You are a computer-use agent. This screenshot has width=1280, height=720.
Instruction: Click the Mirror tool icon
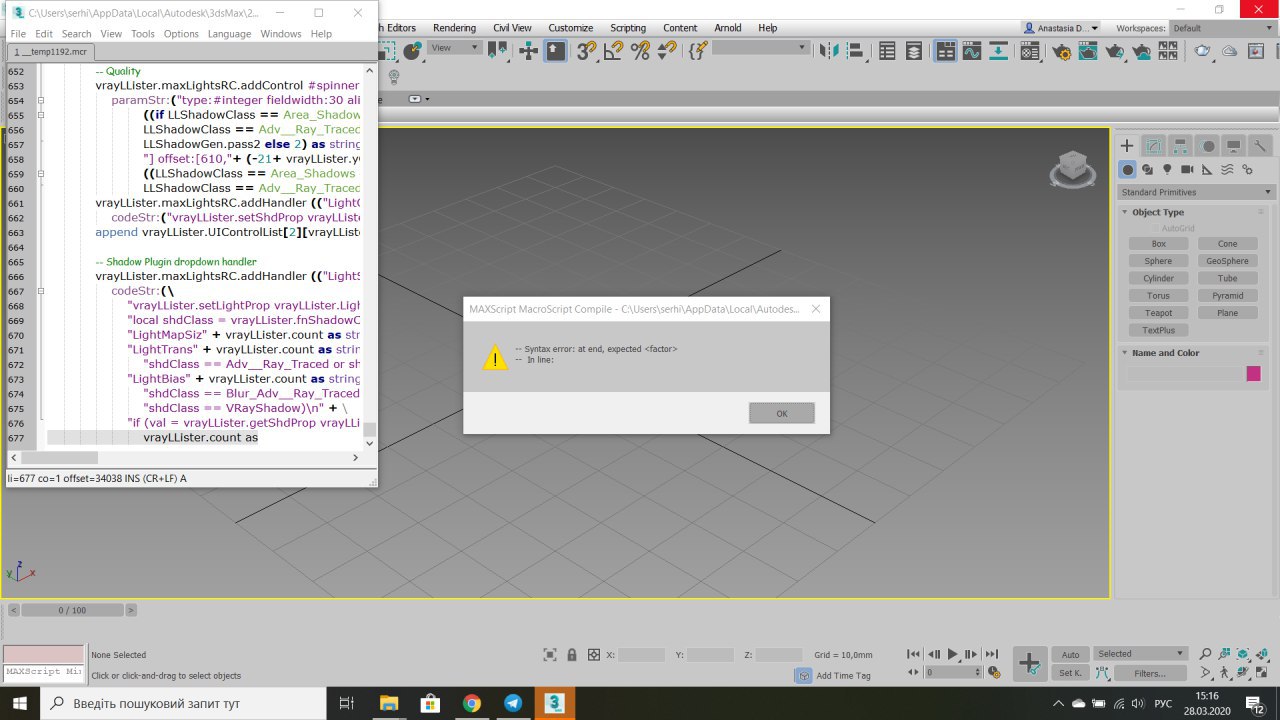coord(829,50)
